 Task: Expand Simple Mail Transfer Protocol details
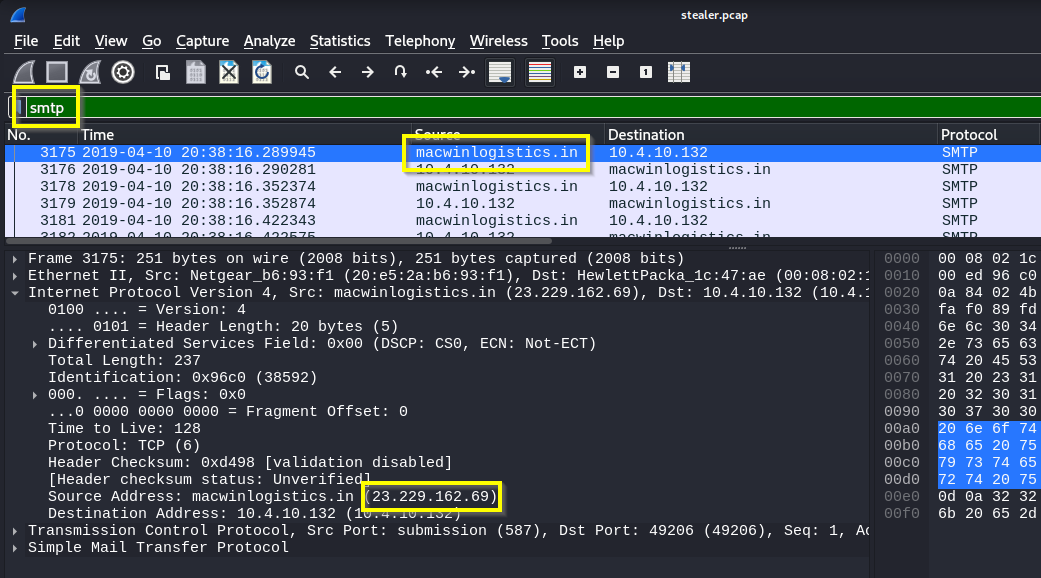(15, 547)
